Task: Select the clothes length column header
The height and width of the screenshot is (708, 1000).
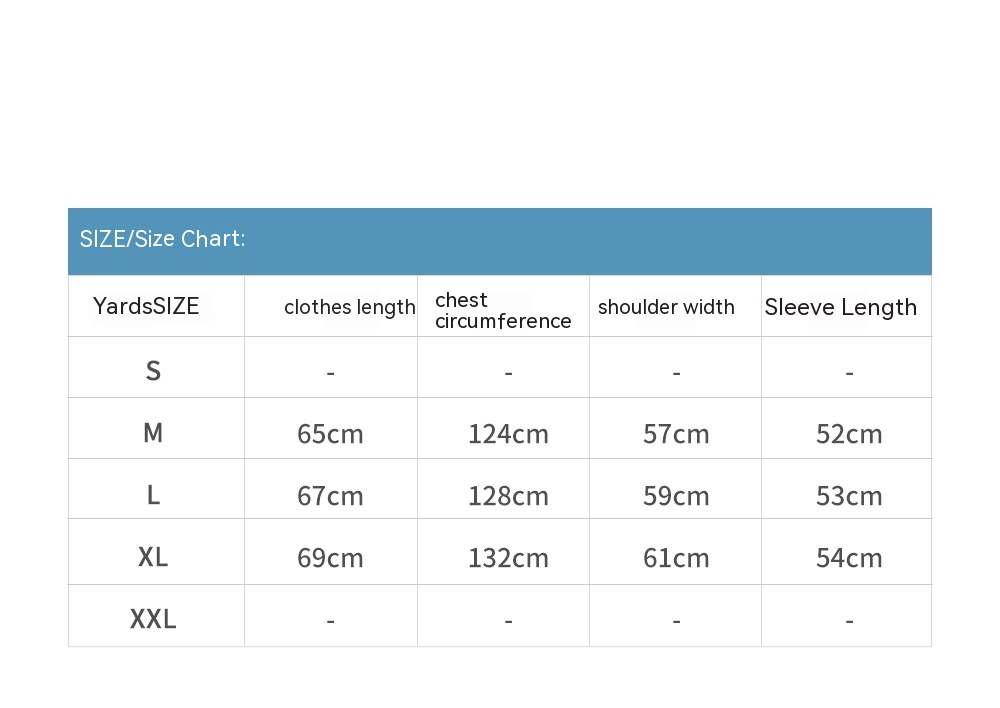Action: 349,308
